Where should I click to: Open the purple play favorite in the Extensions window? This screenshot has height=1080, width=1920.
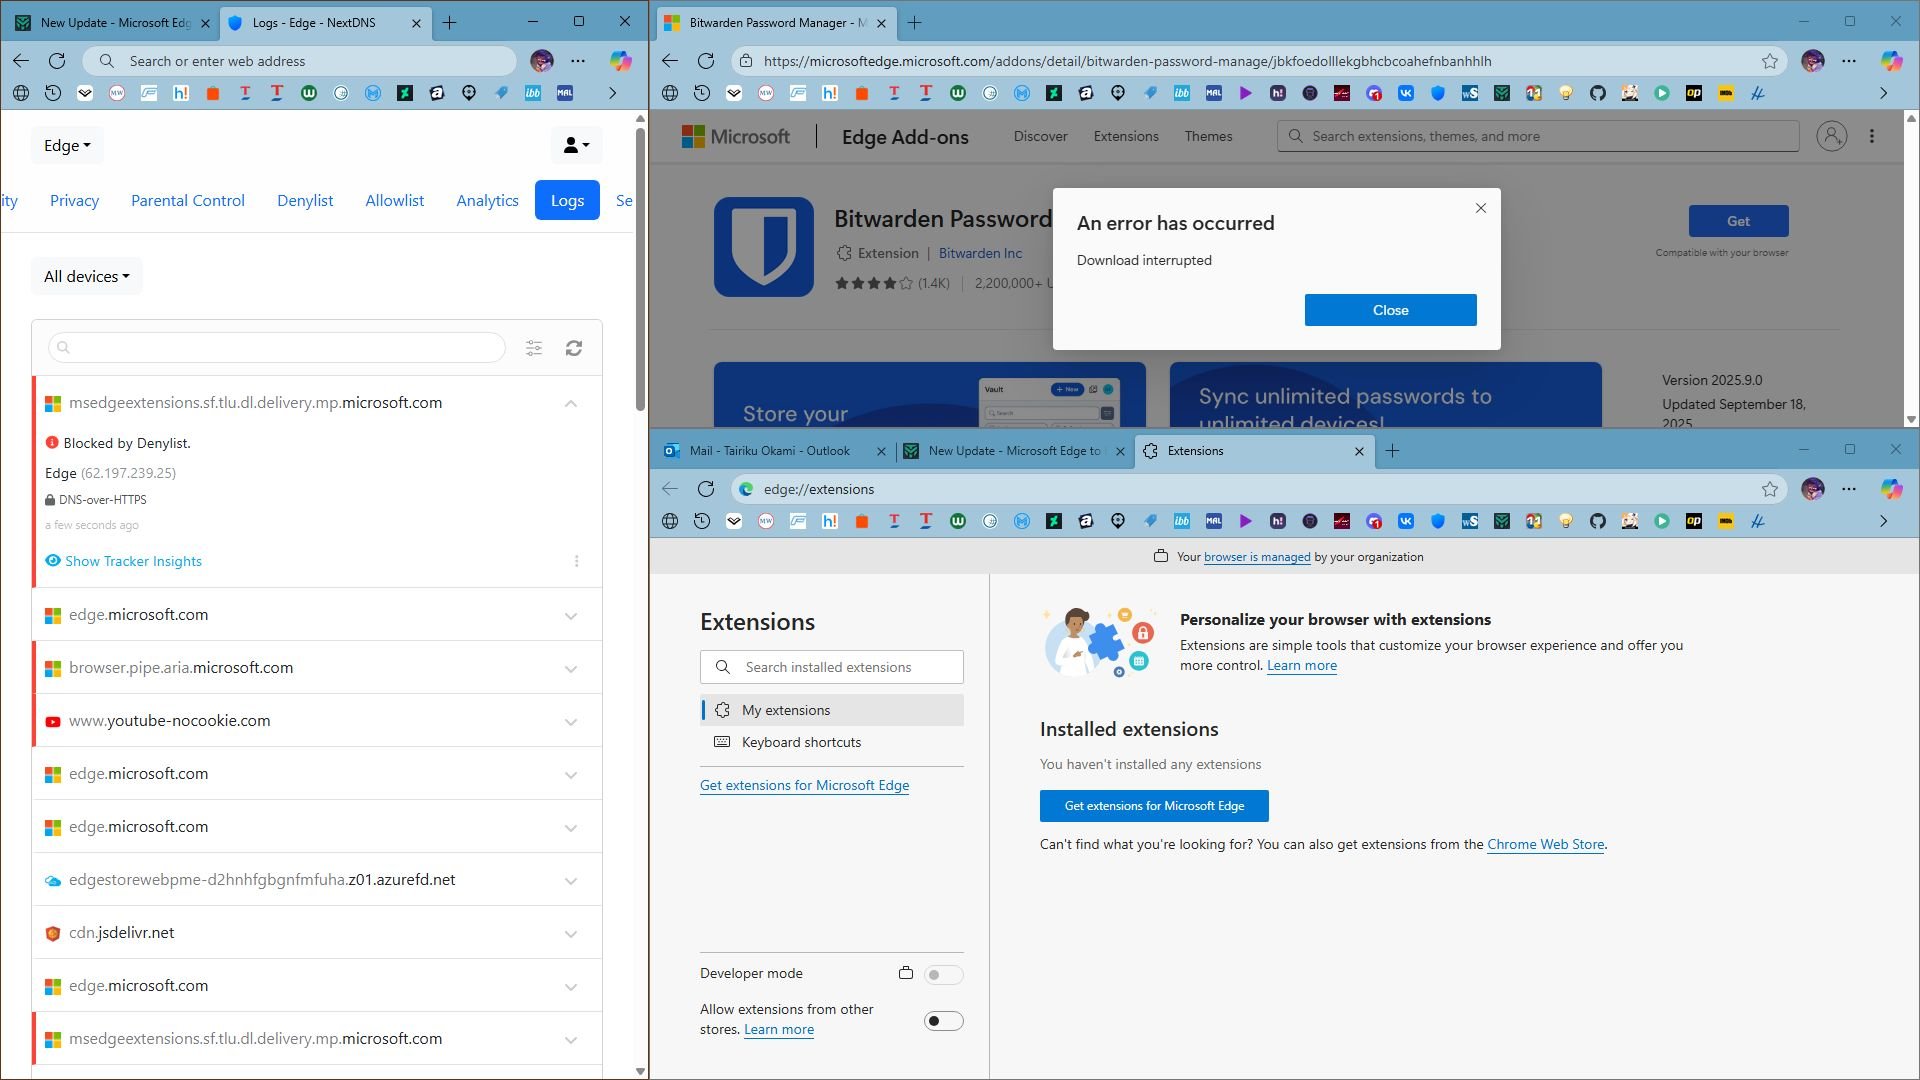coord(1246,521)
